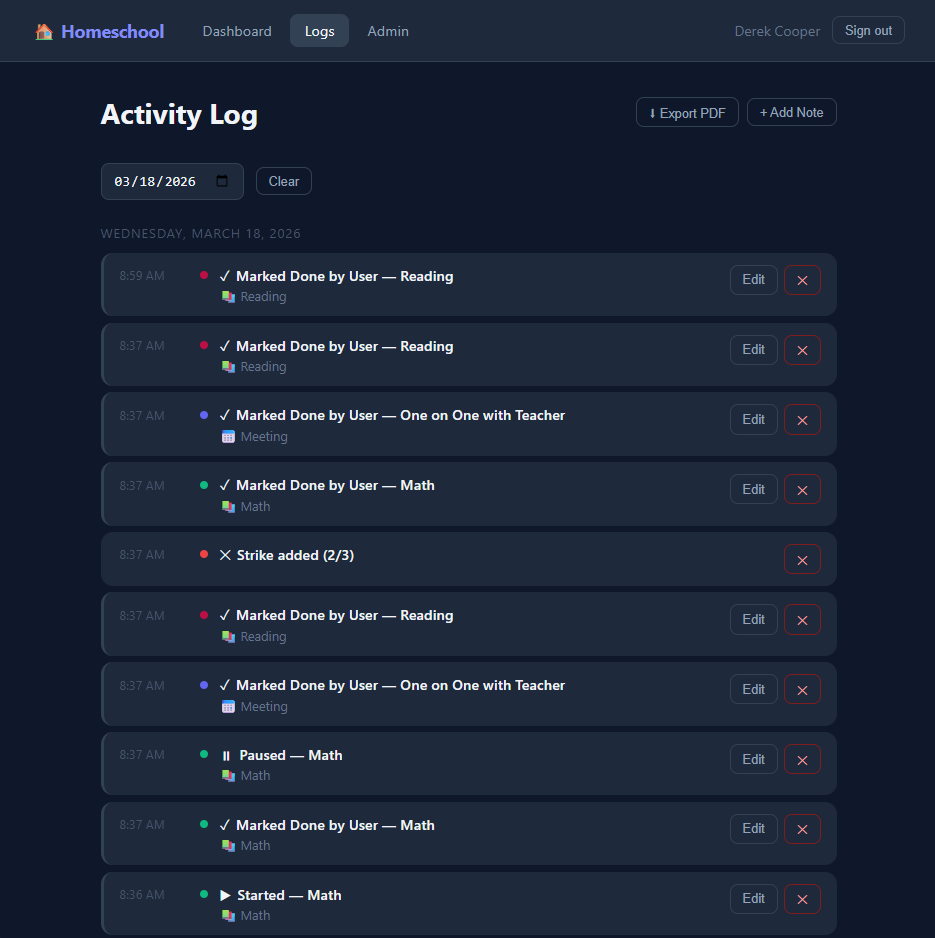Remove the Strike added (2/3) entry
The height and width of the screenshot is (938, 935).
802,559
